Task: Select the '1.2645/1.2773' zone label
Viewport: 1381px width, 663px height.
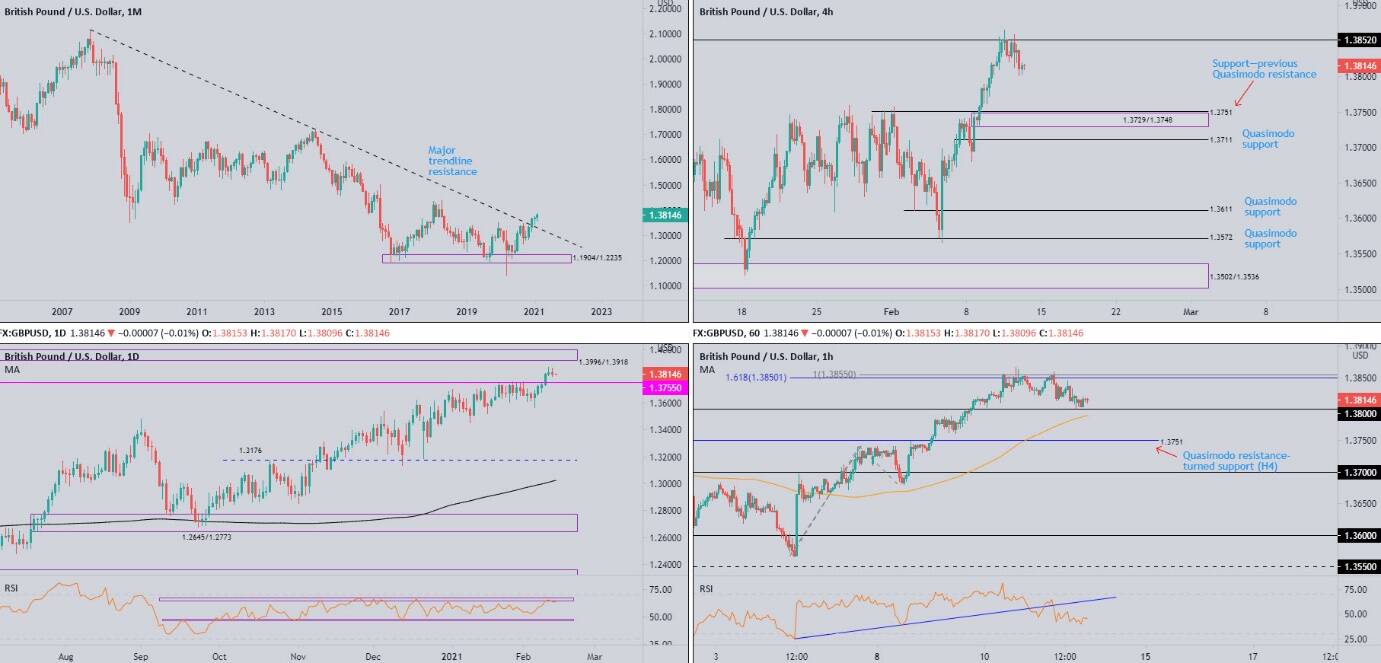Action: (206, 537)
